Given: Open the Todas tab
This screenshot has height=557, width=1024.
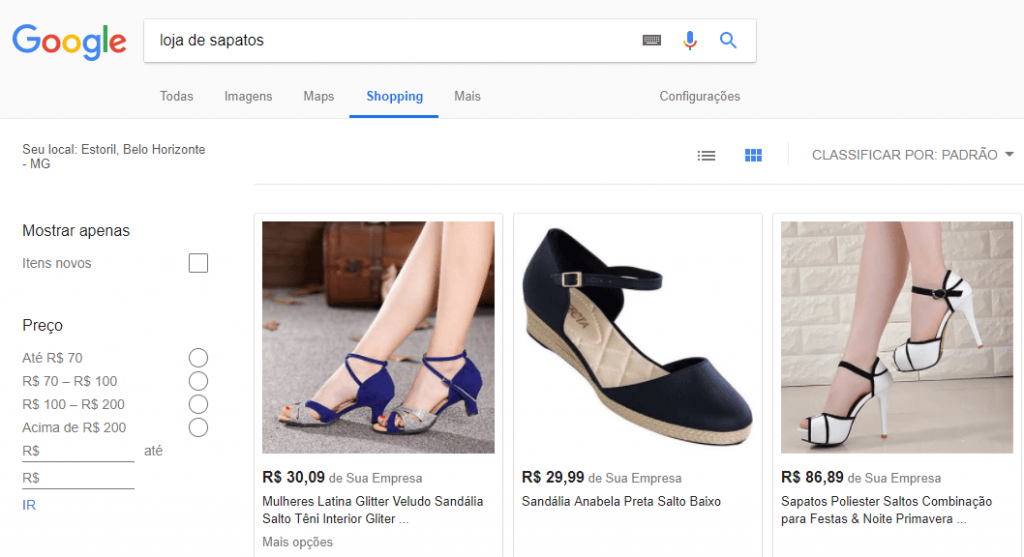Looking at the screenshot, I should tap(176, 96).
